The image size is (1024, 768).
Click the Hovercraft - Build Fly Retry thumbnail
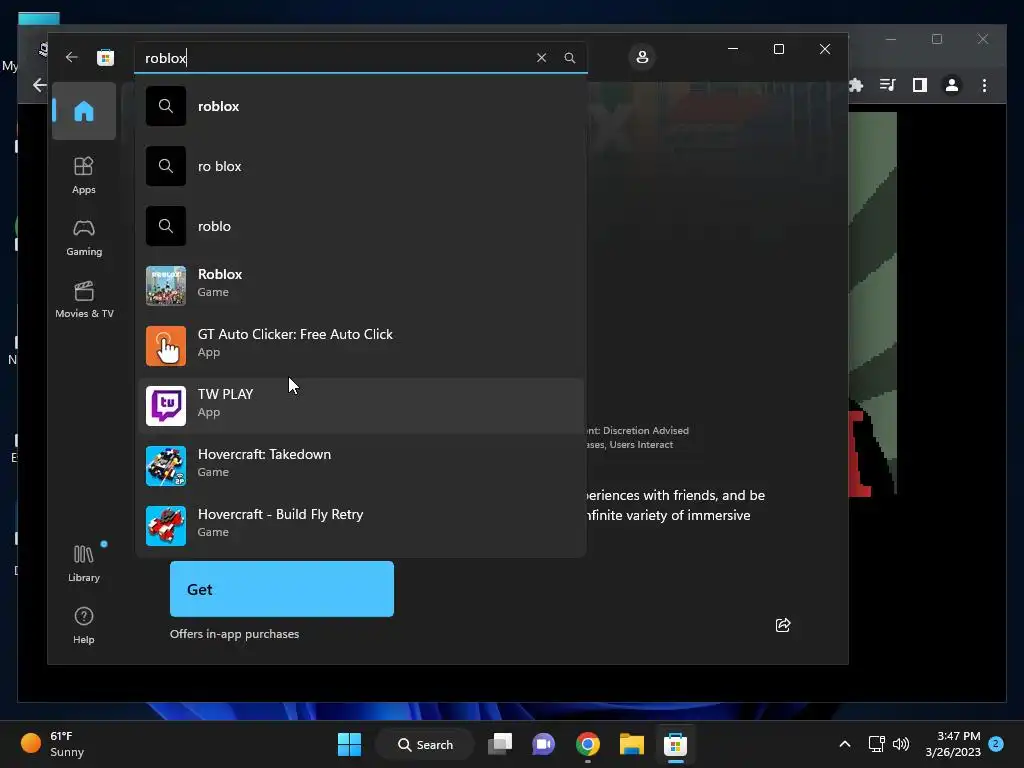coord(166,526)
